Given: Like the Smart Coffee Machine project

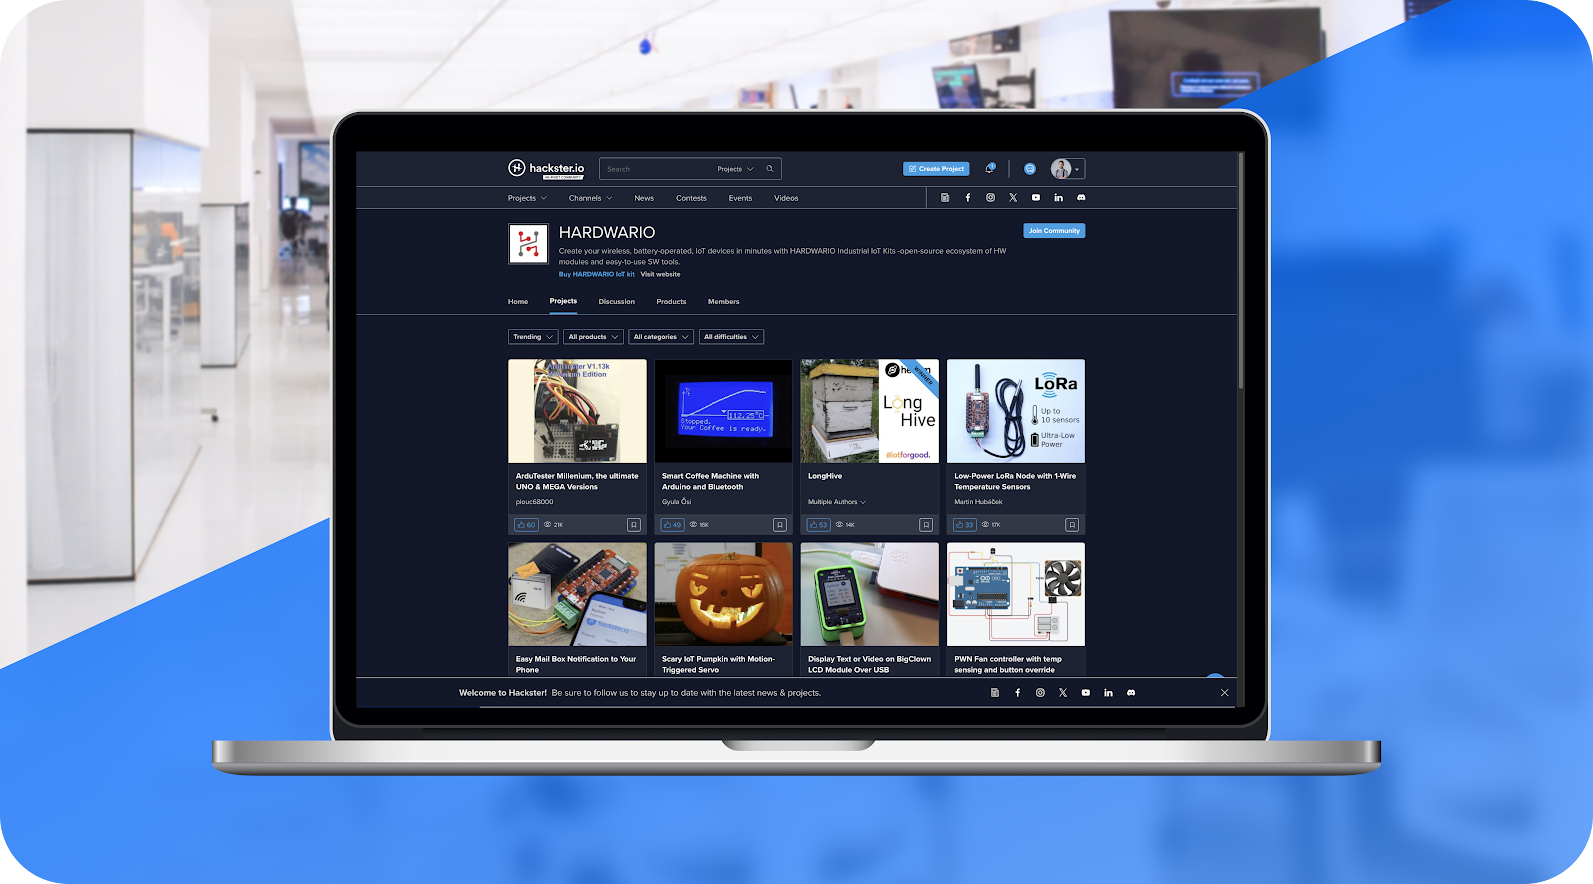Looking at the screenshot, I should click(x=672, y=525).
